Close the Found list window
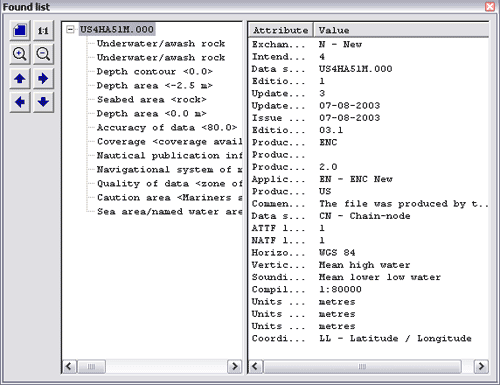The width and height of the screenshot is (500, 385). tap(490, 7)
